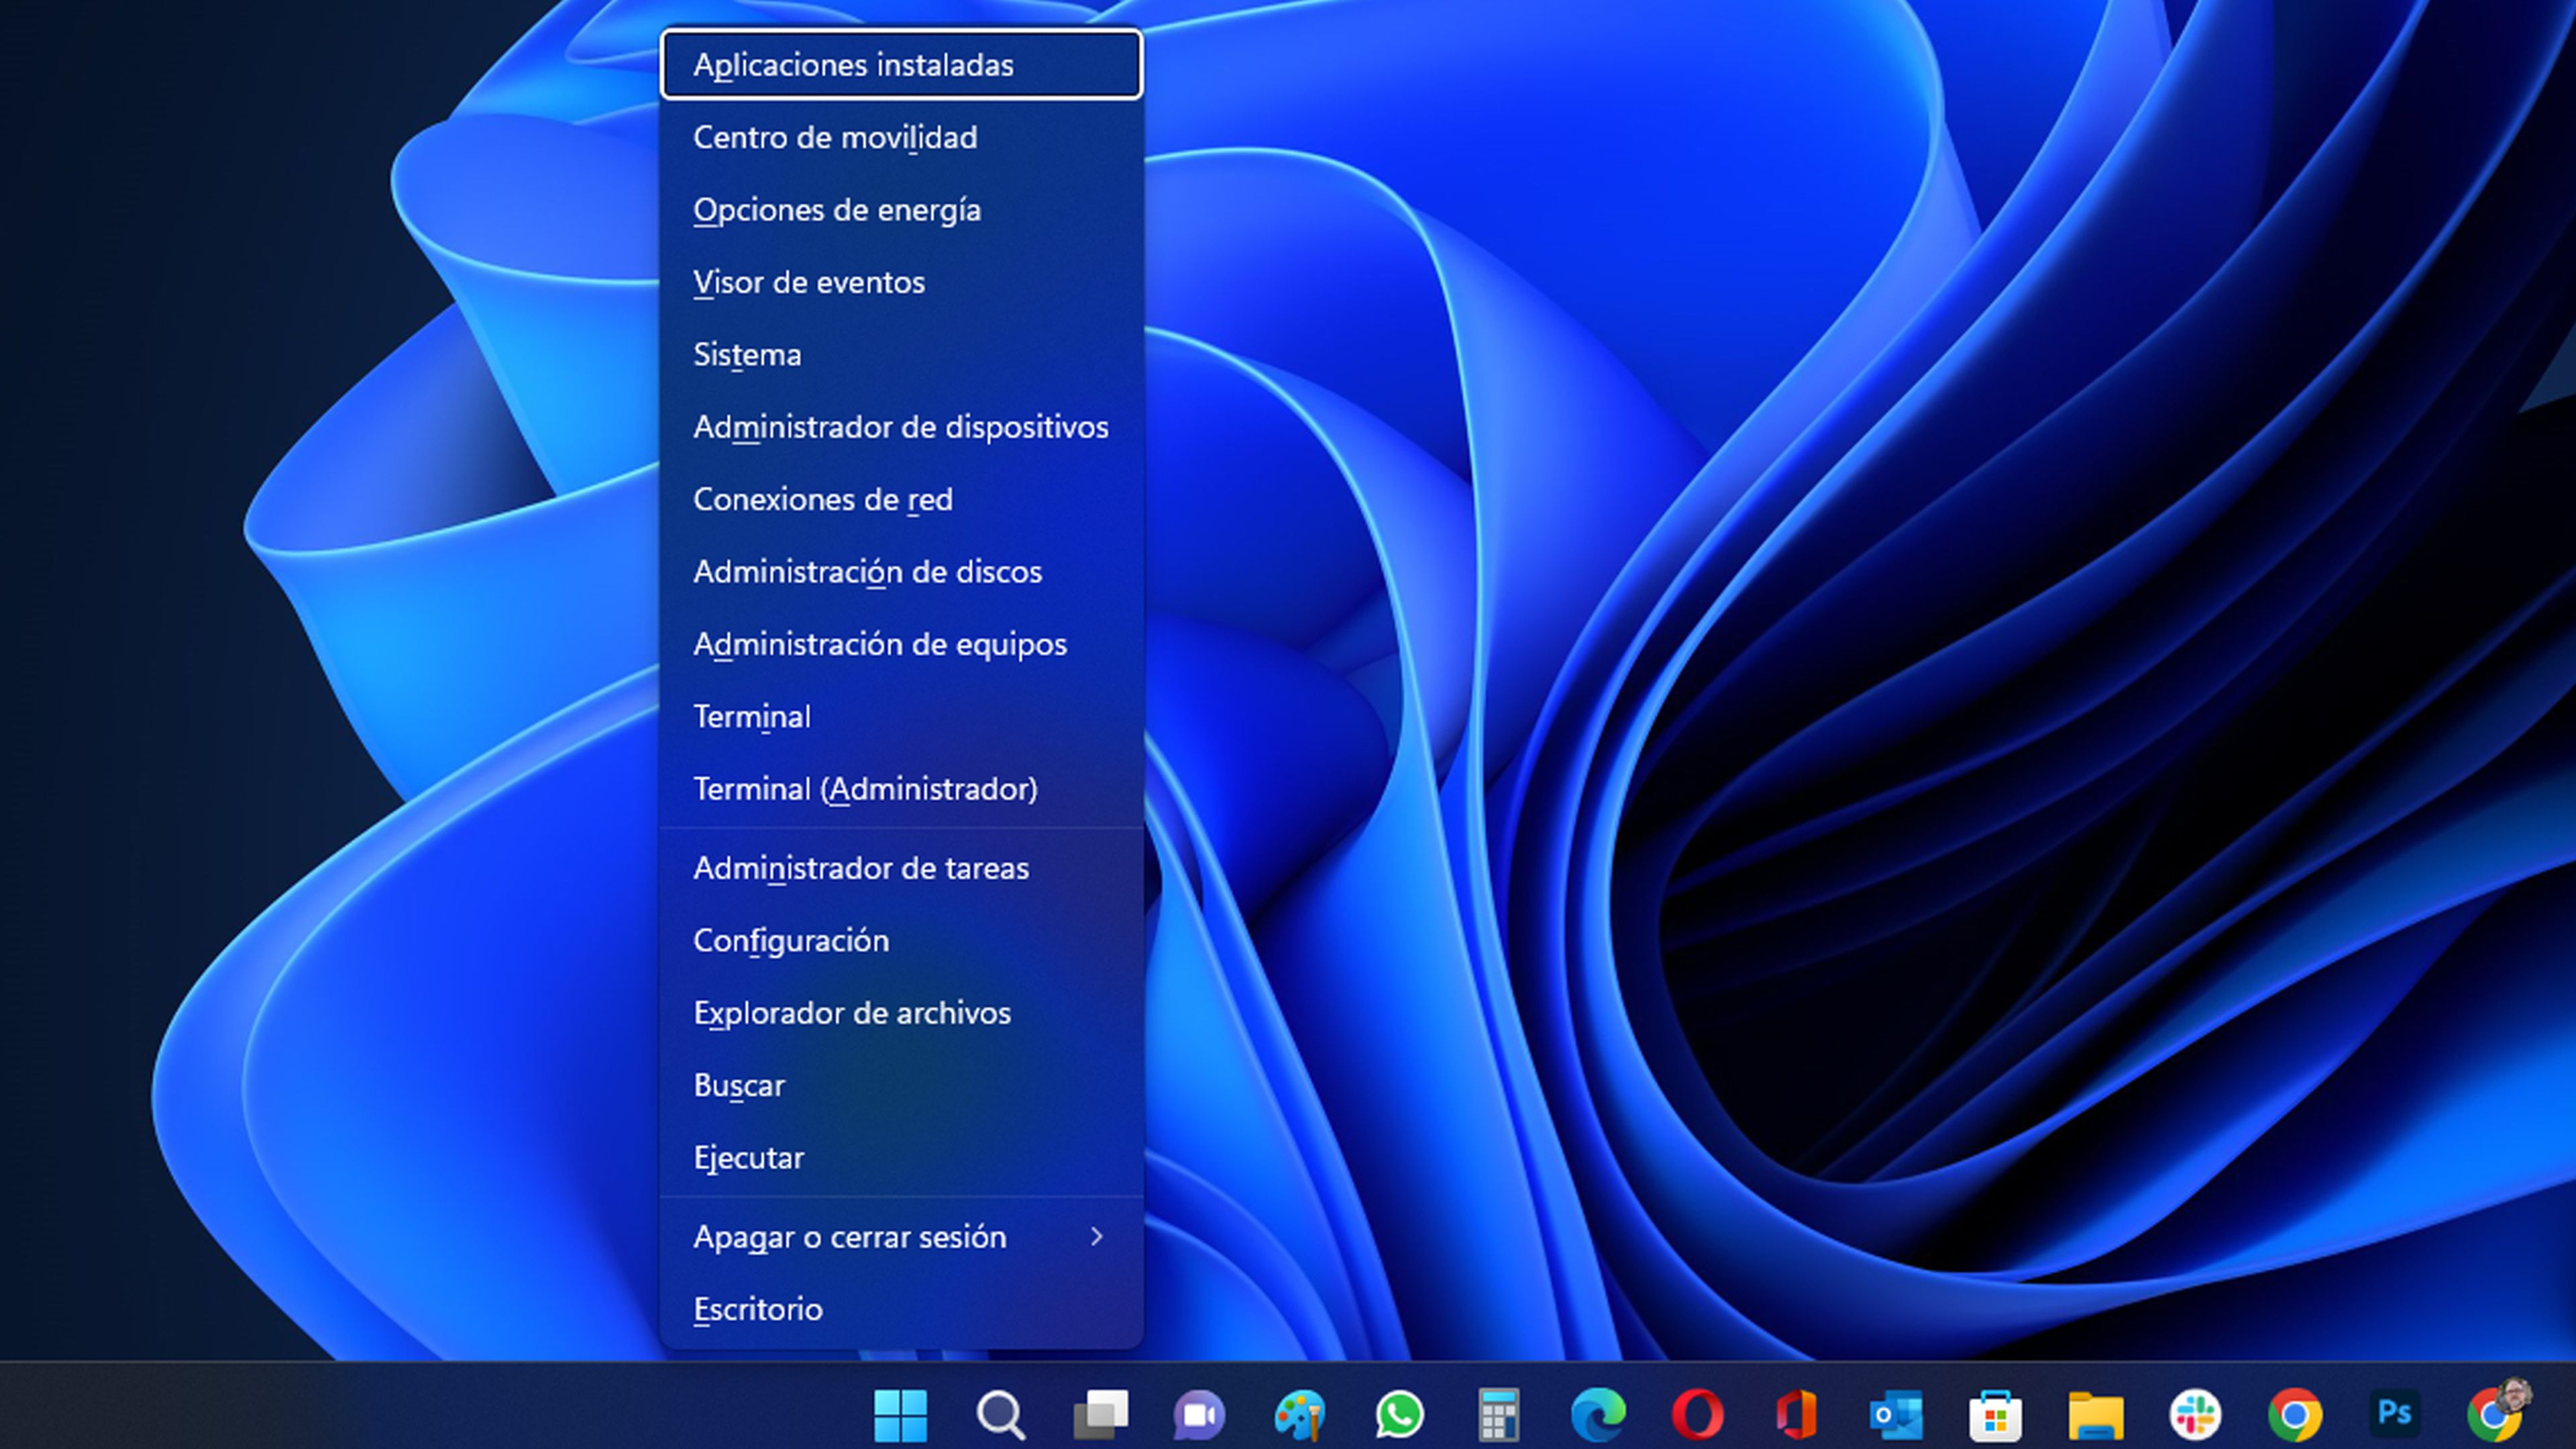Launch Opera browser from the taskbar
Viewport: 2576px width, 1449px height.
pyautogui.click(x=1697, y=1415)
